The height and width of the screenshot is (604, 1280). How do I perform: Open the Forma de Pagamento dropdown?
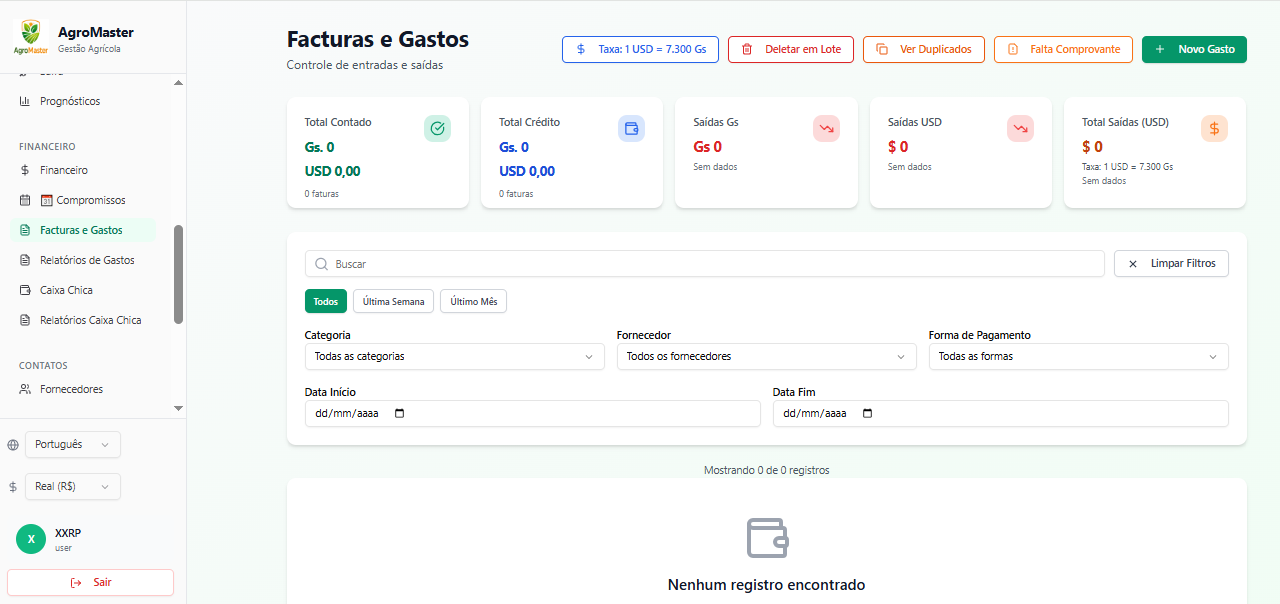tap(1078, 357)
